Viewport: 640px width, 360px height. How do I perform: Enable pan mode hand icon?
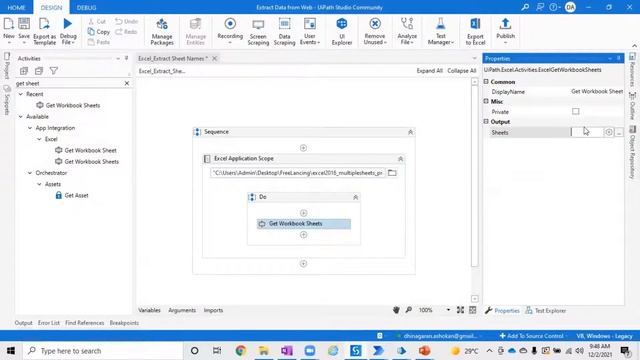tap(396, 310)
